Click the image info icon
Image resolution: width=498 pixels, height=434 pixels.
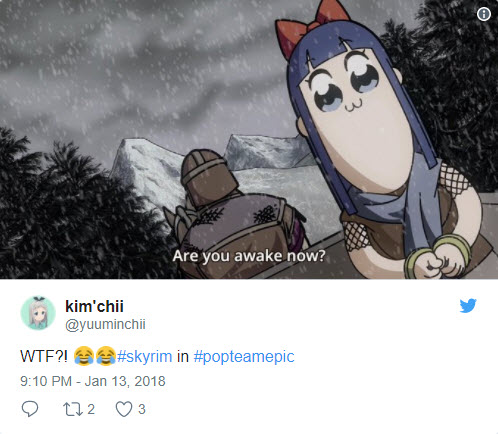click(484, 14)
